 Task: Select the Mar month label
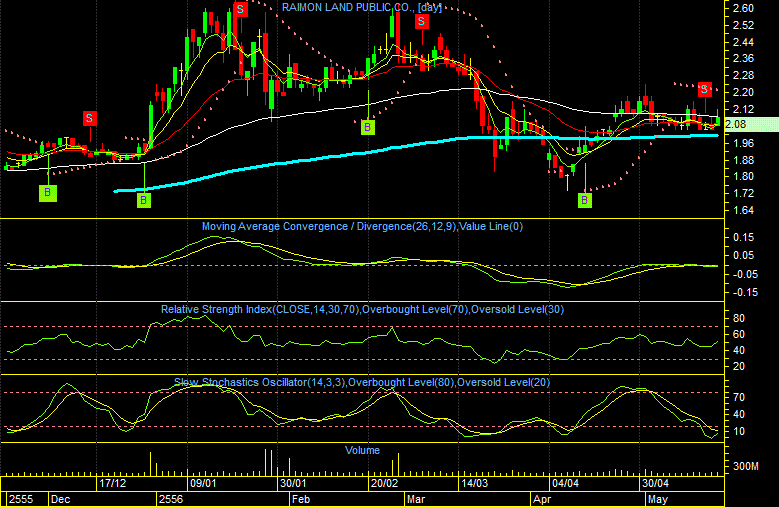tap(416, 499)
